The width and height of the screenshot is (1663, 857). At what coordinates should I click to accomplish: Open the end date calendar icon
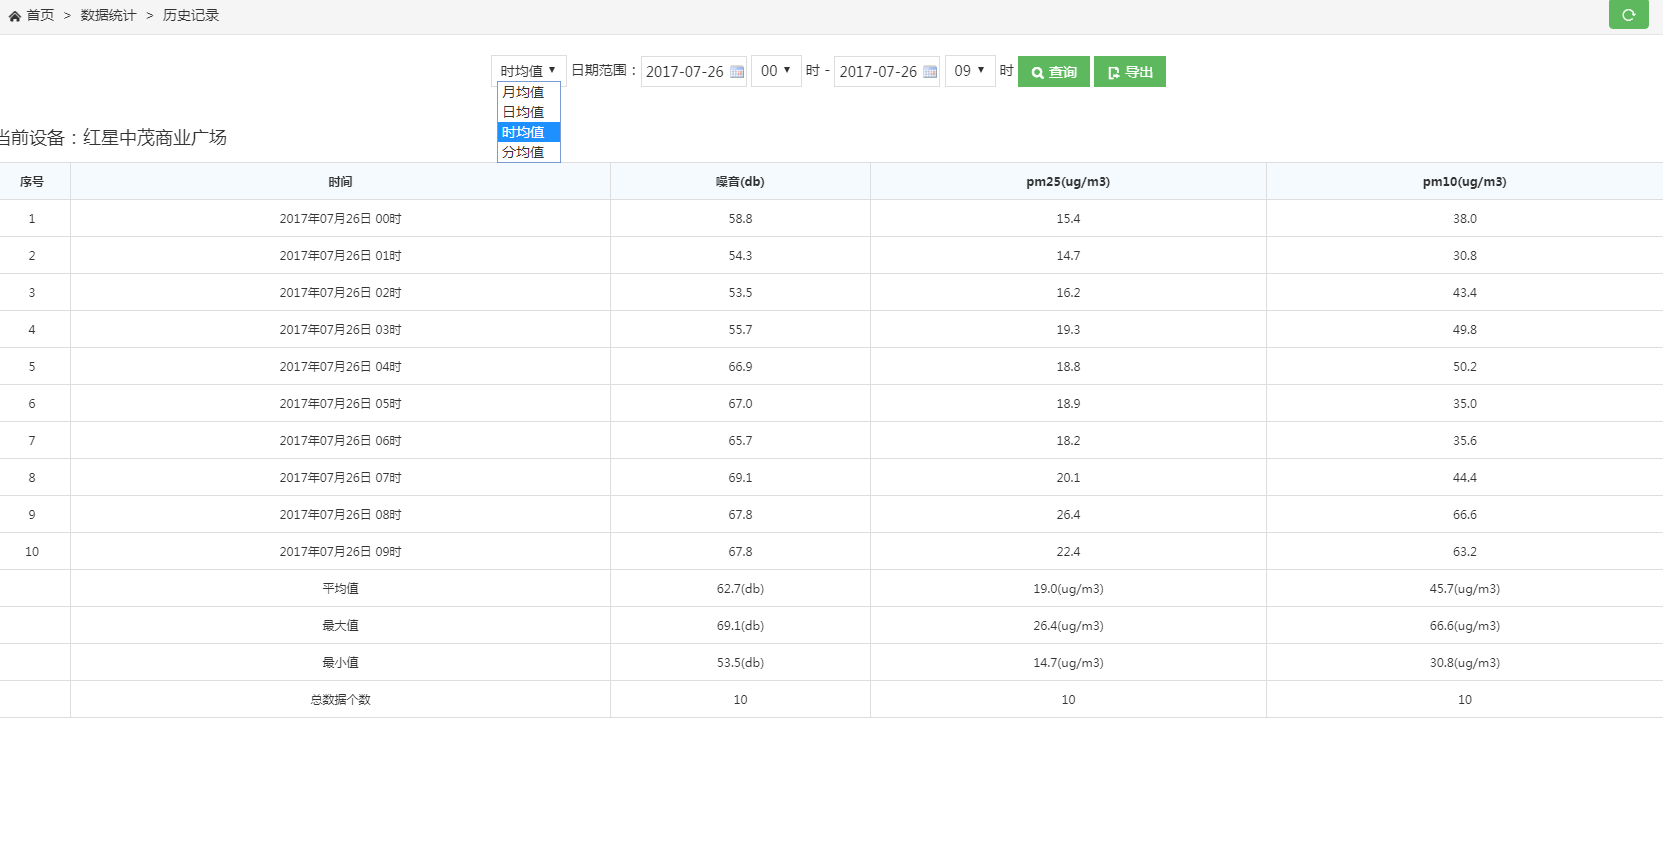(930, 72)
